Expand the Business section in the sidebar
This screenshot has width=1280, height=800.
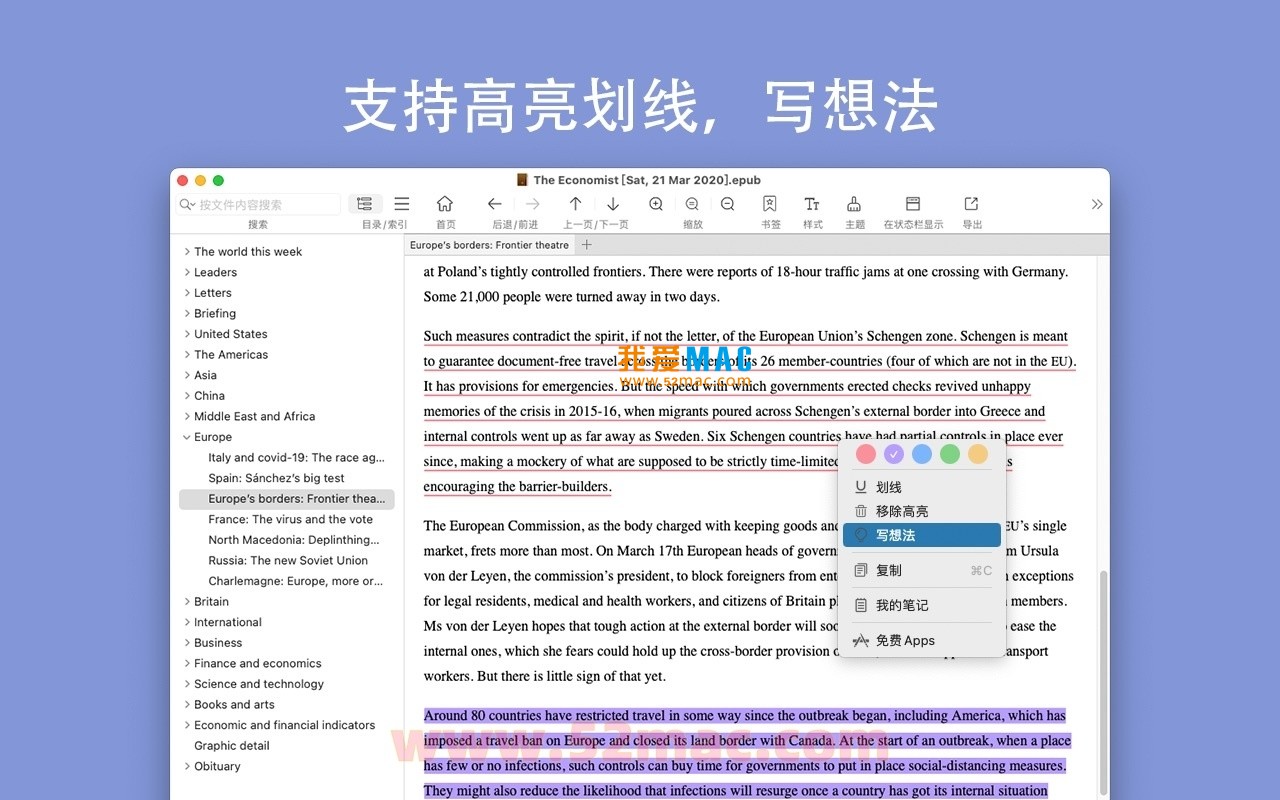click(187, 642)
